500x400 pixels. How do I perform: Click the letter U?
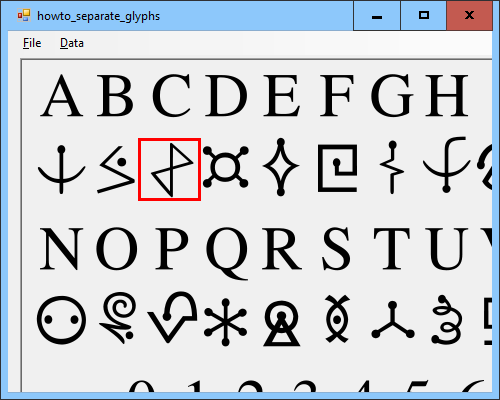click(x=447, y=249)
